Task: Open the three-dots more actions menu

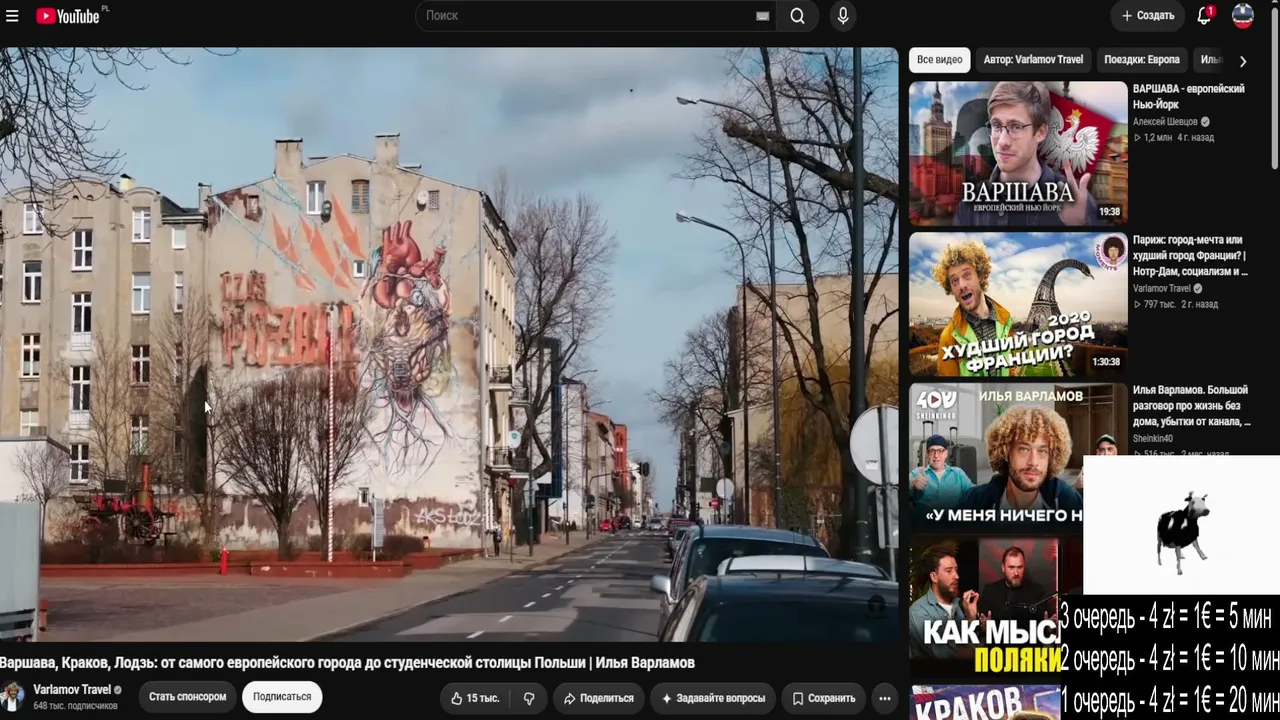Action: 885,698
